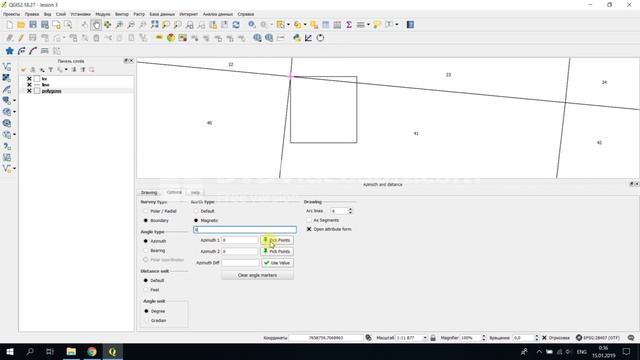Click the Azimuth Diff input field
The width and height of the screenshot is (640, 360).
pyautogui.click(x=240, y=263)
